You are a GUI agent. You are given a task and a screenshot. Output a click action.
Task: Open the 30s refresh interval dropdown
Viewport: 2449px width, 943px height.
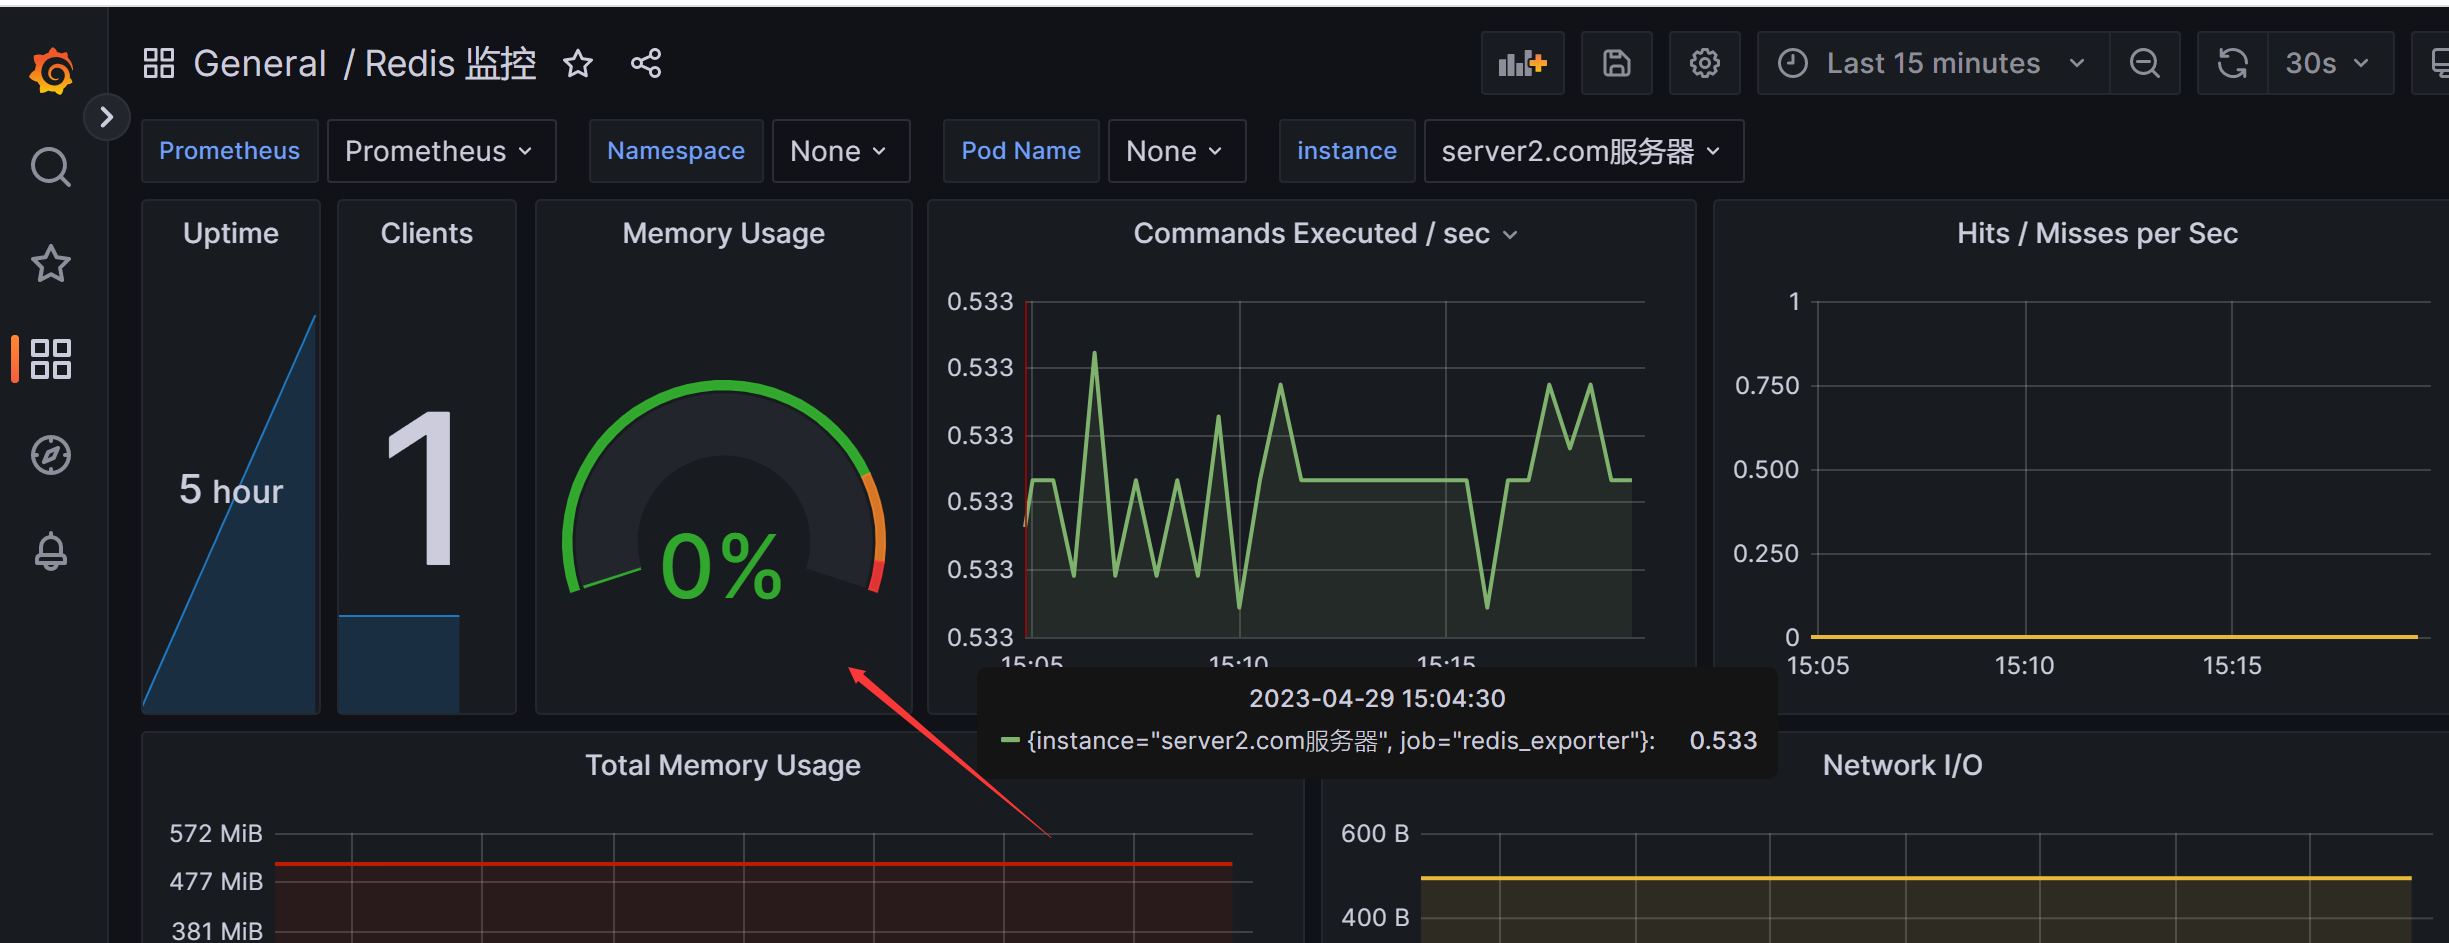[x=2330, y=63]
